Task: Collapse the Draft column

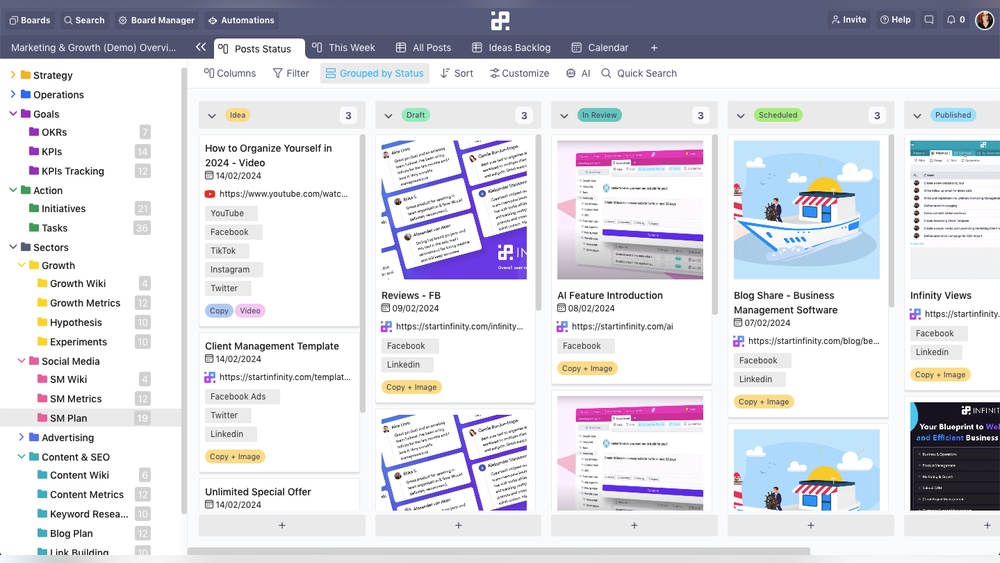Action: pyautogui.click(x=388, y=115)
